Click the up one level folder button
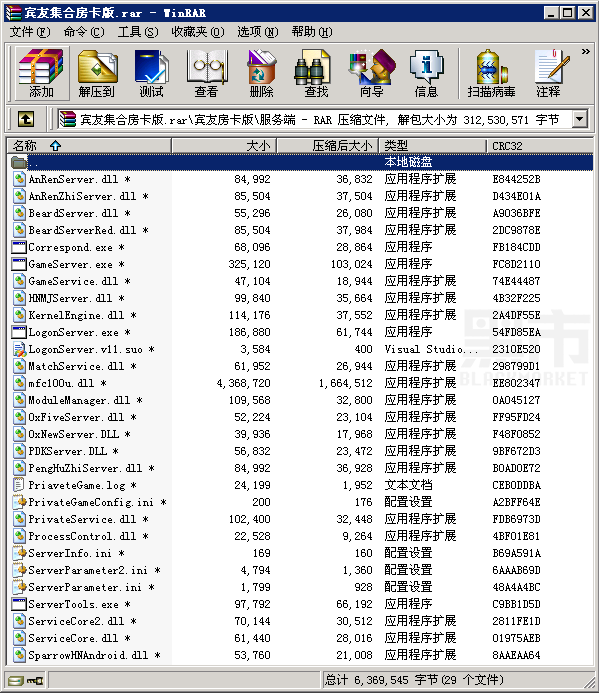This screenshot has height=693, width=599. 26,119
